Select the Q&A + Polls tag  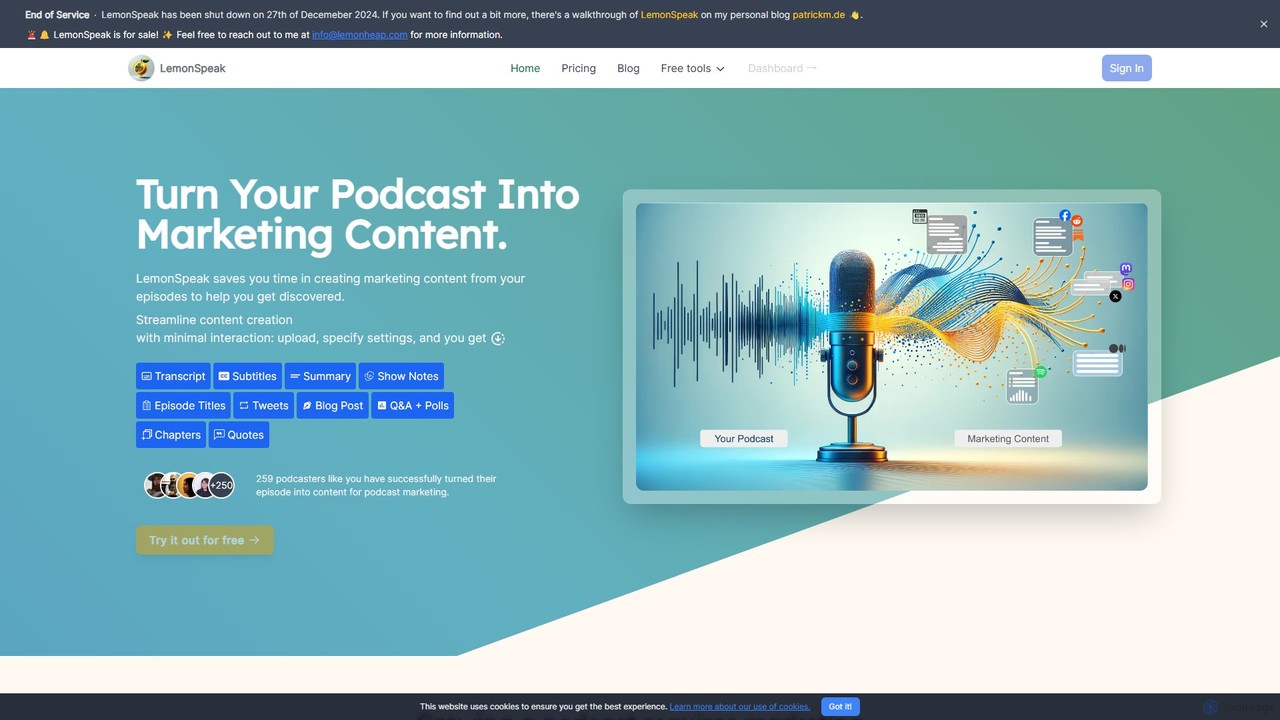[x=413, y=405]
